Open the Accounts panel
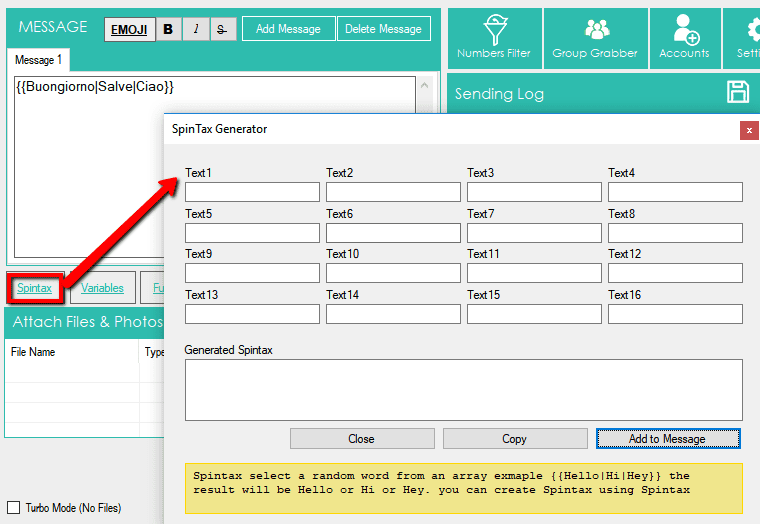 (685, 38)
